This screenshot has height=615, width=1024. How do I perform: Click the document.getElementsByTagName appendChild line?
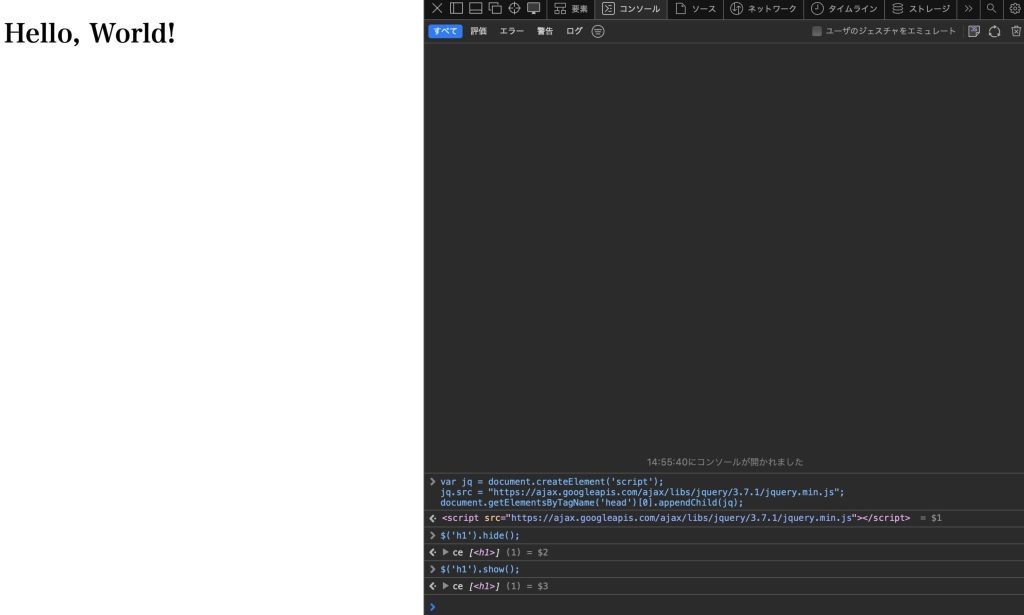pos(592,503)
